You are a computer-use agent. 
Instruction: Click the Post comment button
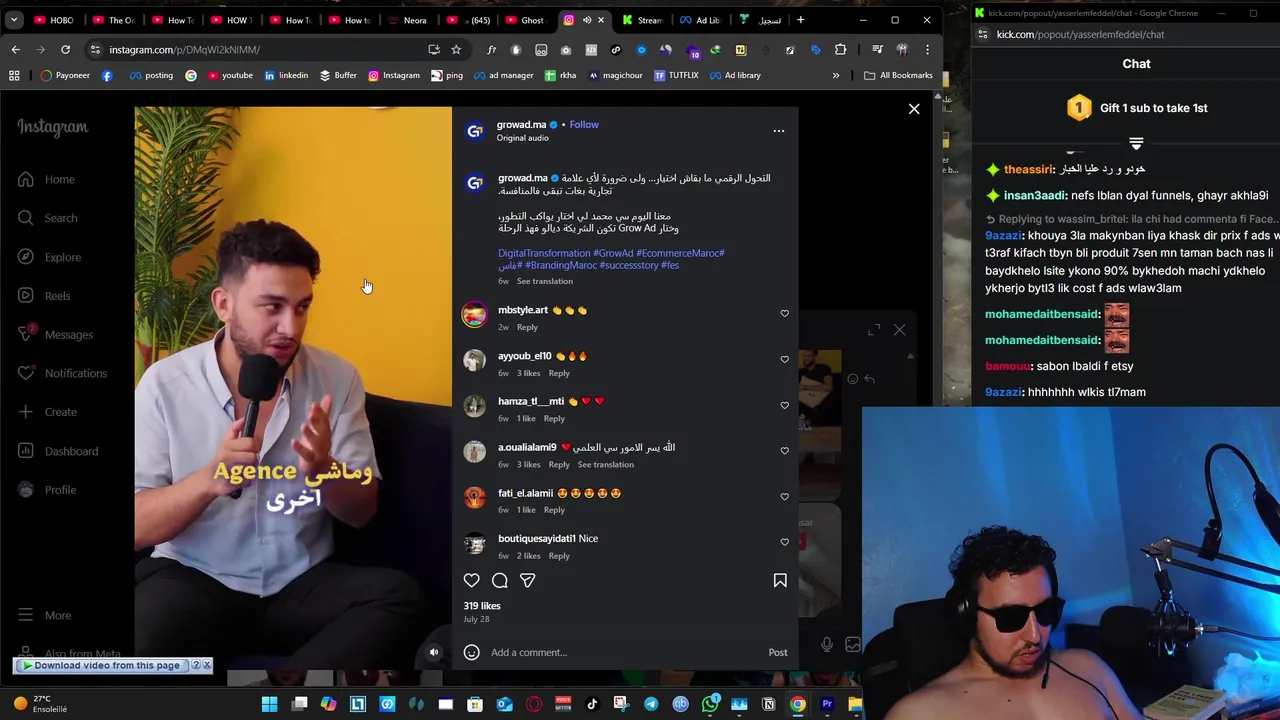coord(778,653)
